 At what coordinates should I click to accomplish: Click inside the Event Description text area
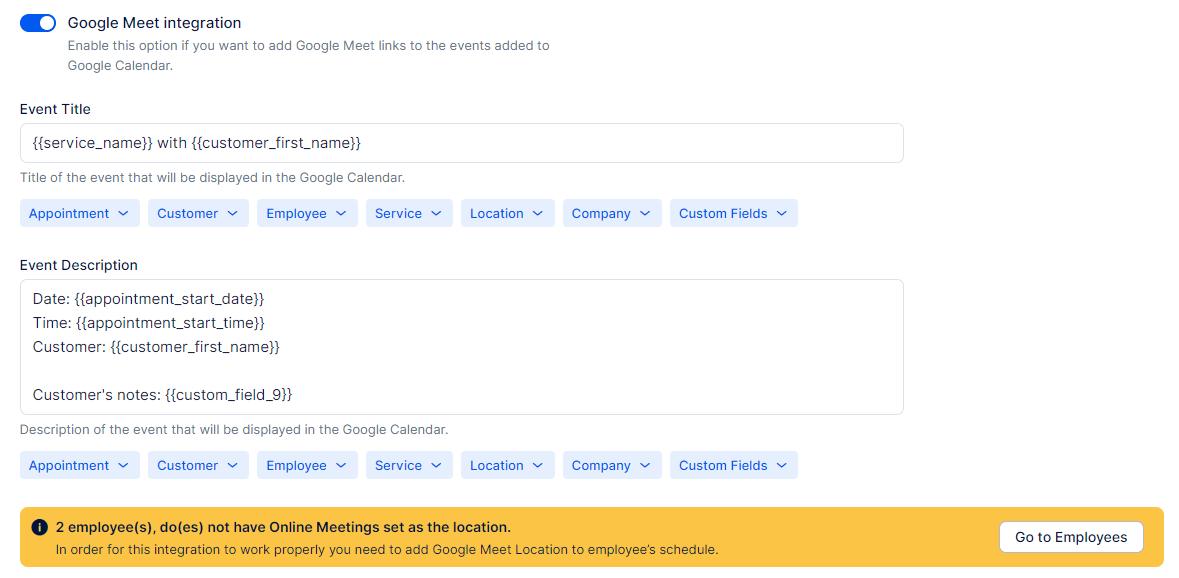coord(460,346)
